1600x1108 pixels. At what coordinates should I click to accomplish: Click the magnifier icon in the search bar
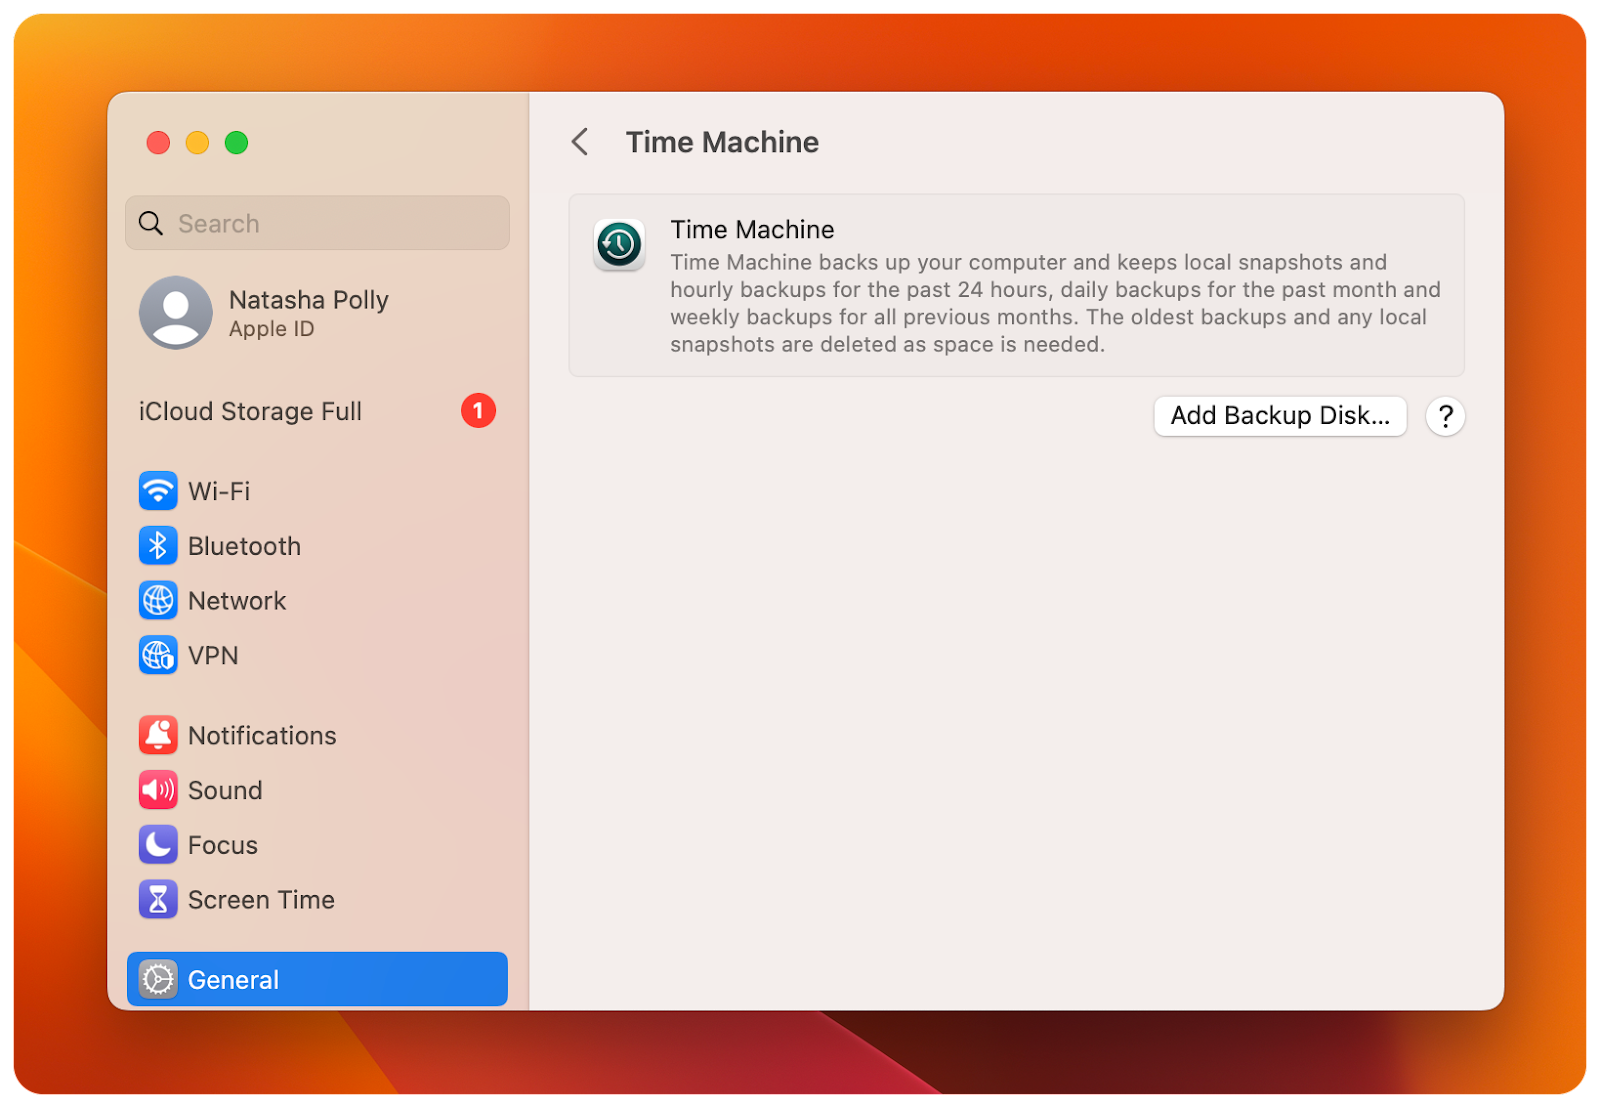151,222
